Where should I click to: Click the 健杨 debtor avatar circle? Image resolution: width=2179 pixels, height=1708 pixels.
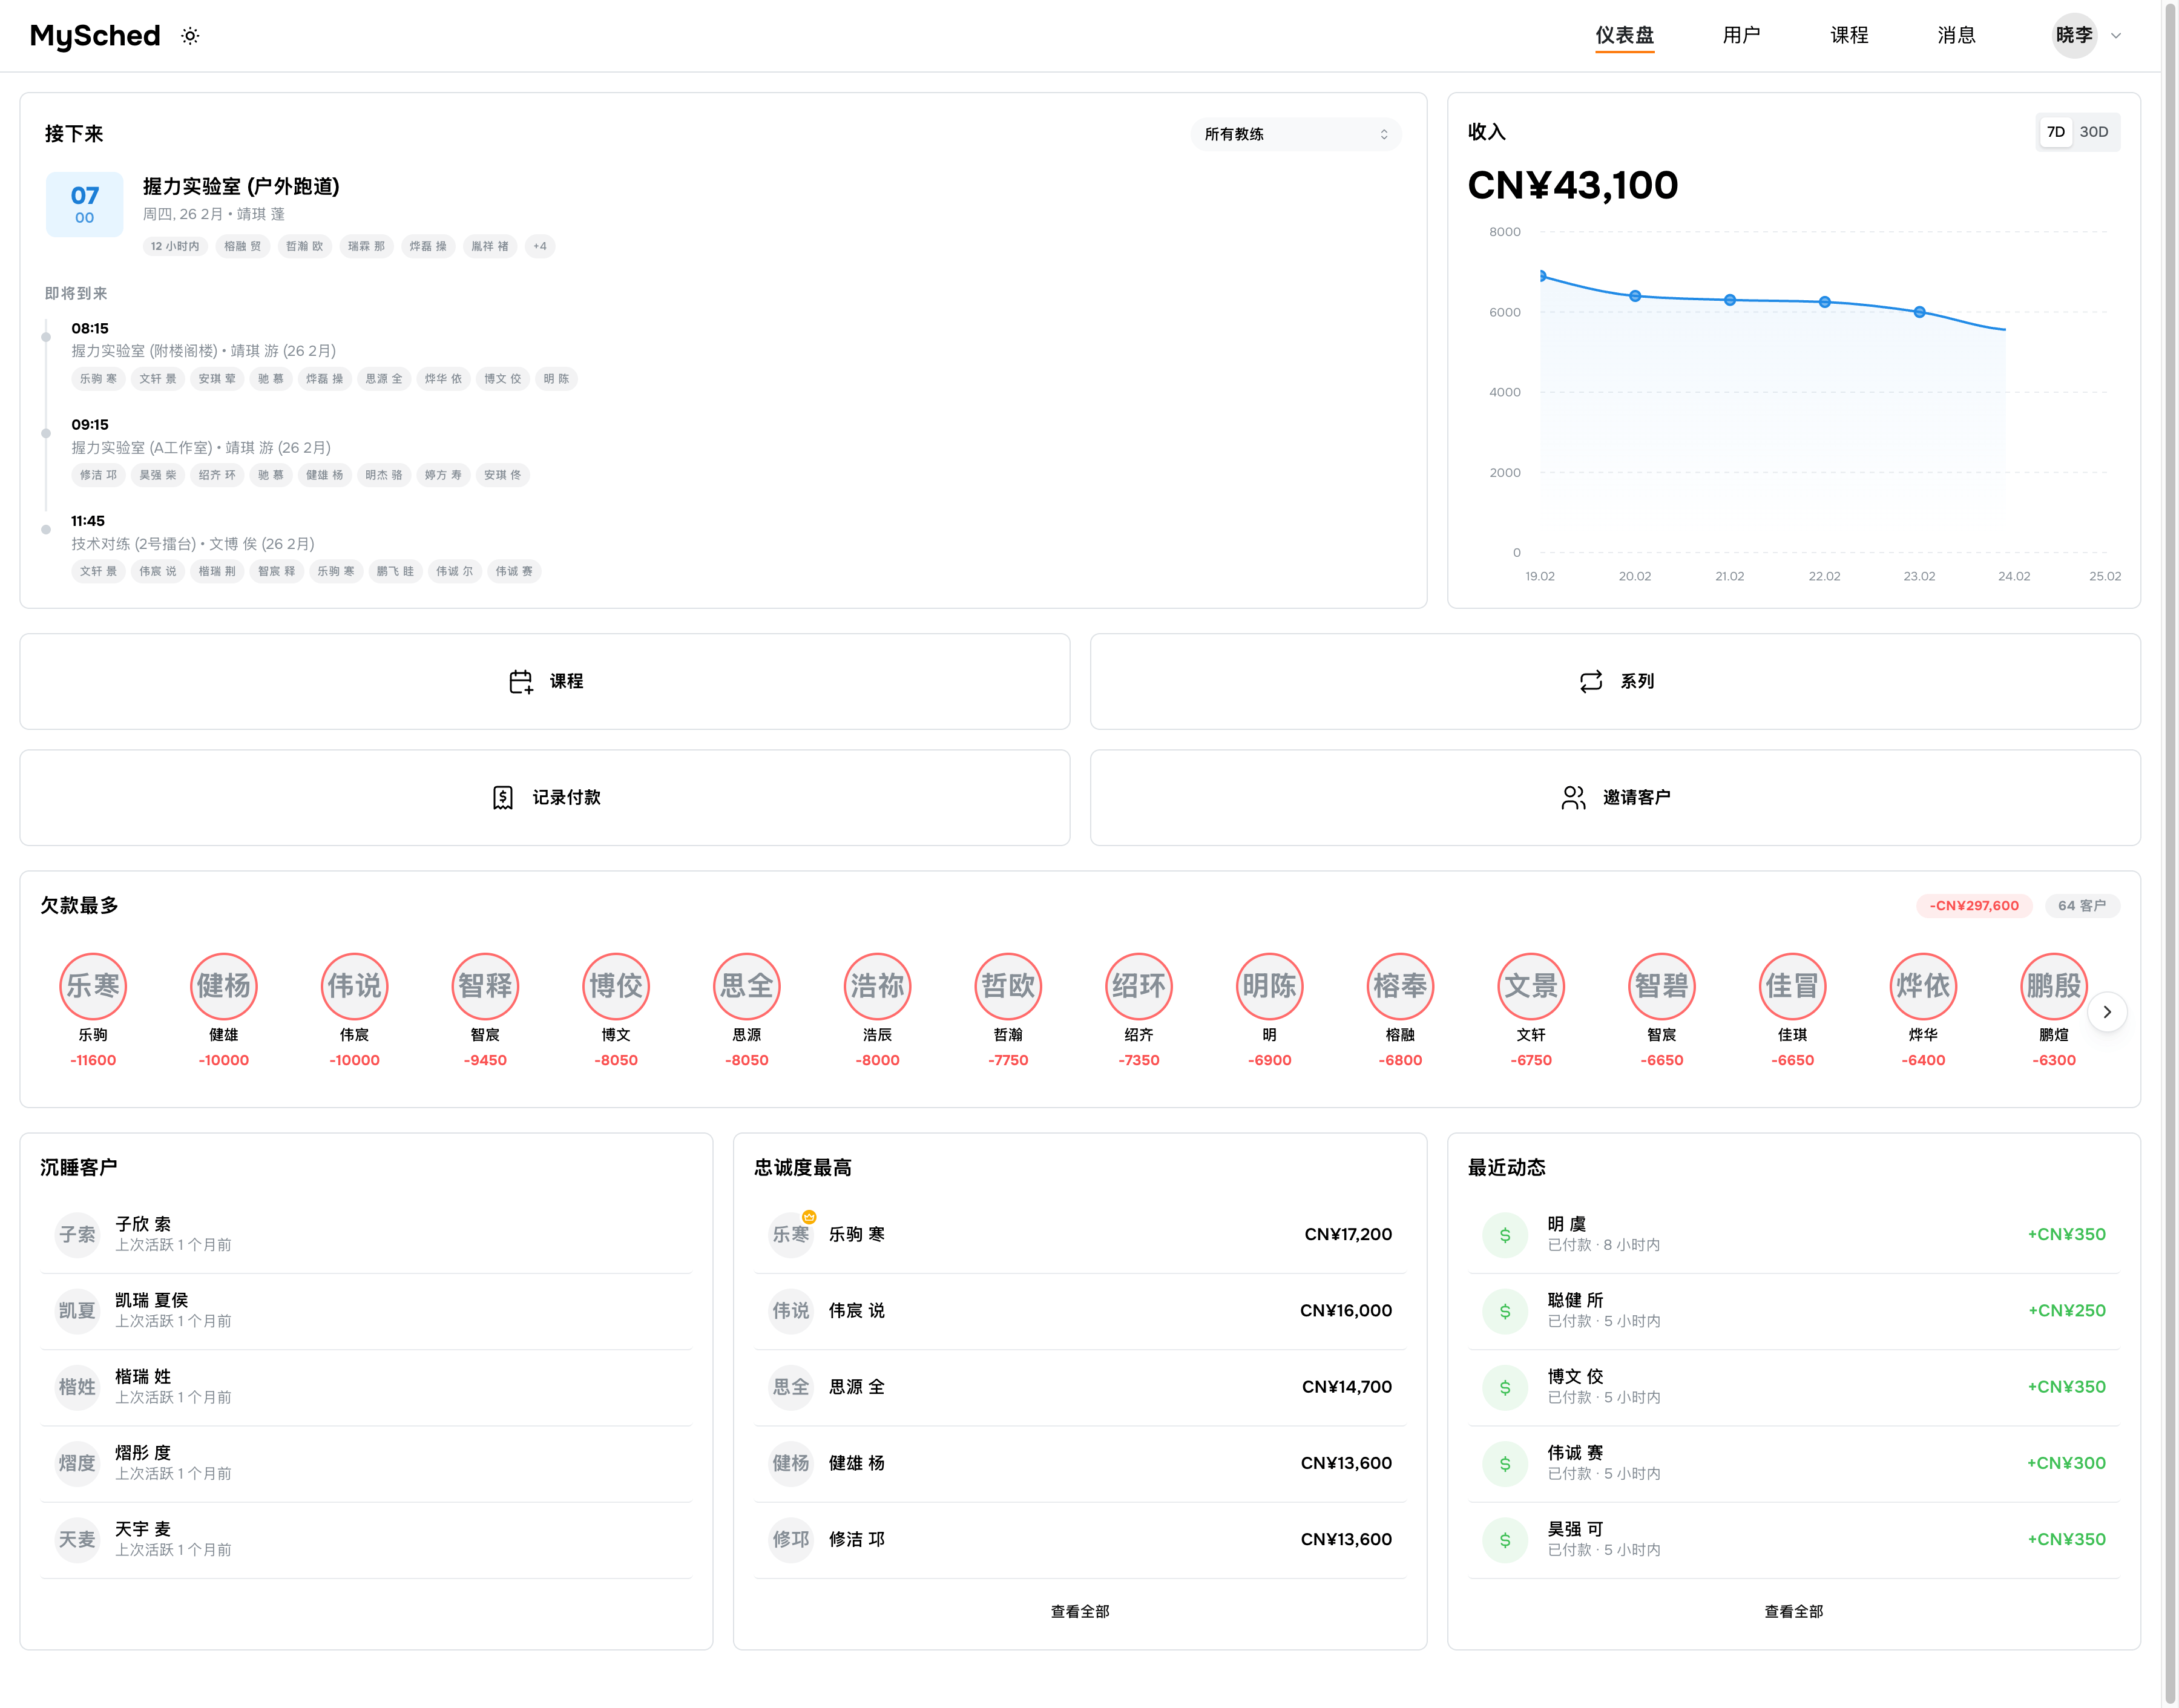[223, 986]
